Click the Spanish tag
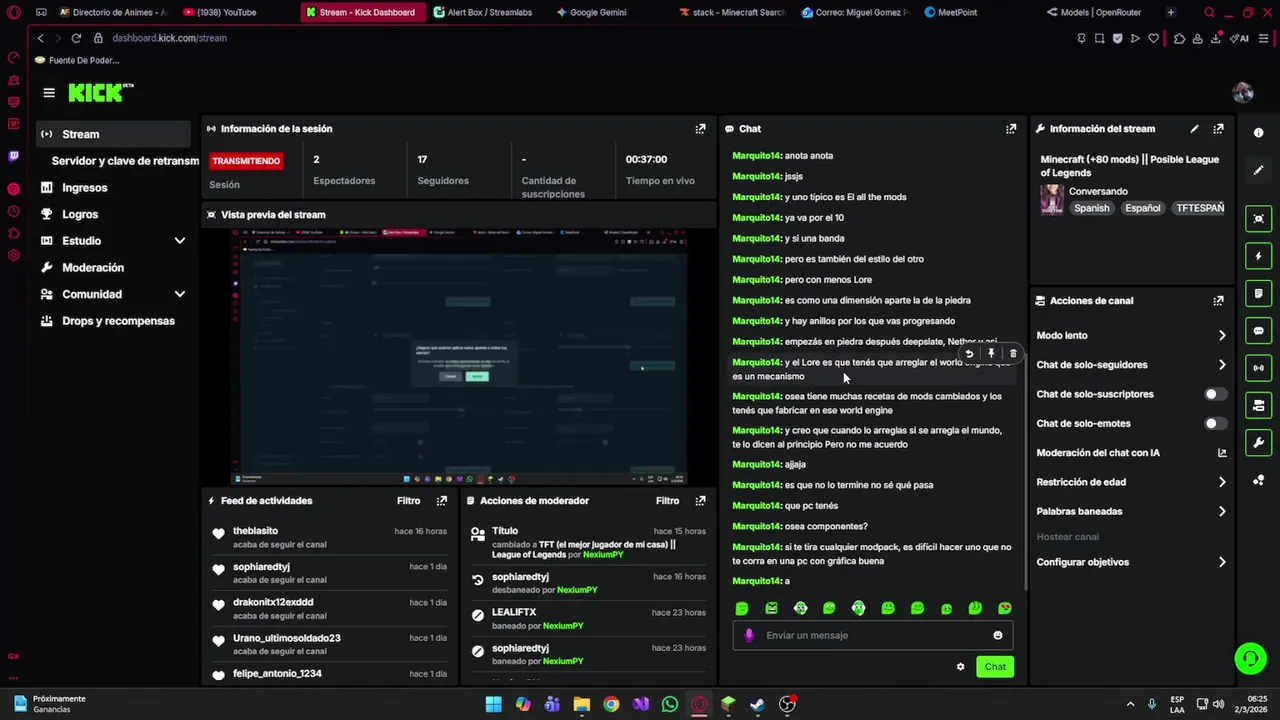 pyautogui.click(x=1091, y=208)
